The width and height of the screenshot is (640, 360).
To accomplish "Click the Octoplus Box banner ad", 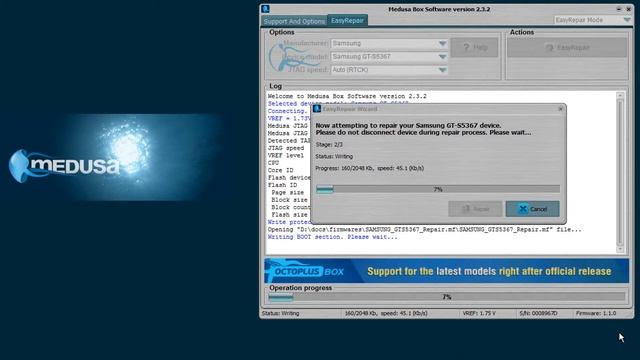I will coord(447,271).
